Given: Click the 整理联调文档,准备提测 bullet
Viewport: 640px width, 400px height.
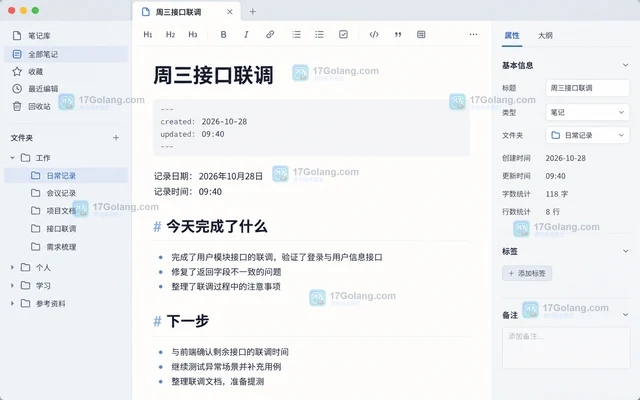Looking at the screenshot, I should pos(218,382).
